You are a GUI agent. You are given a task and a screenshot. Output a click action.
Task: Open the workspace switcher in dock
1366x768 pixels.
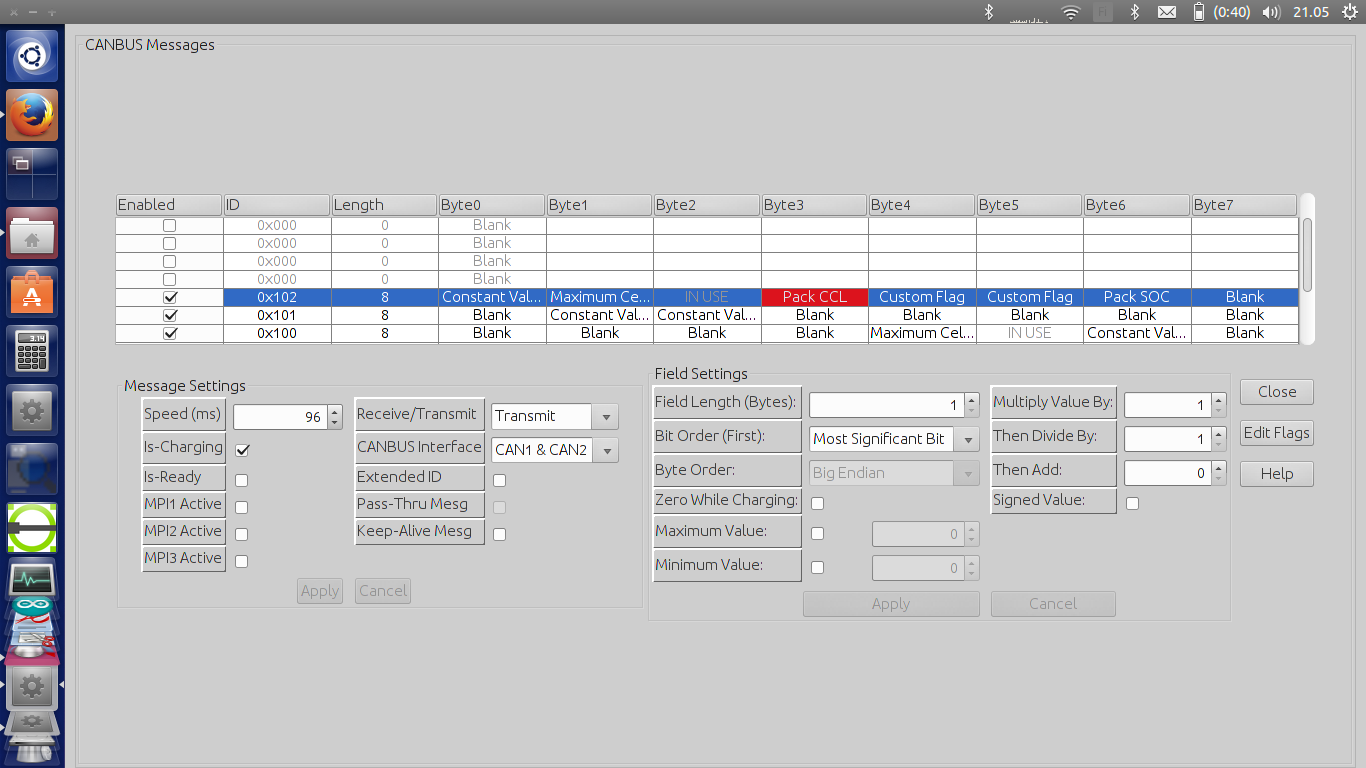point(32,174)
